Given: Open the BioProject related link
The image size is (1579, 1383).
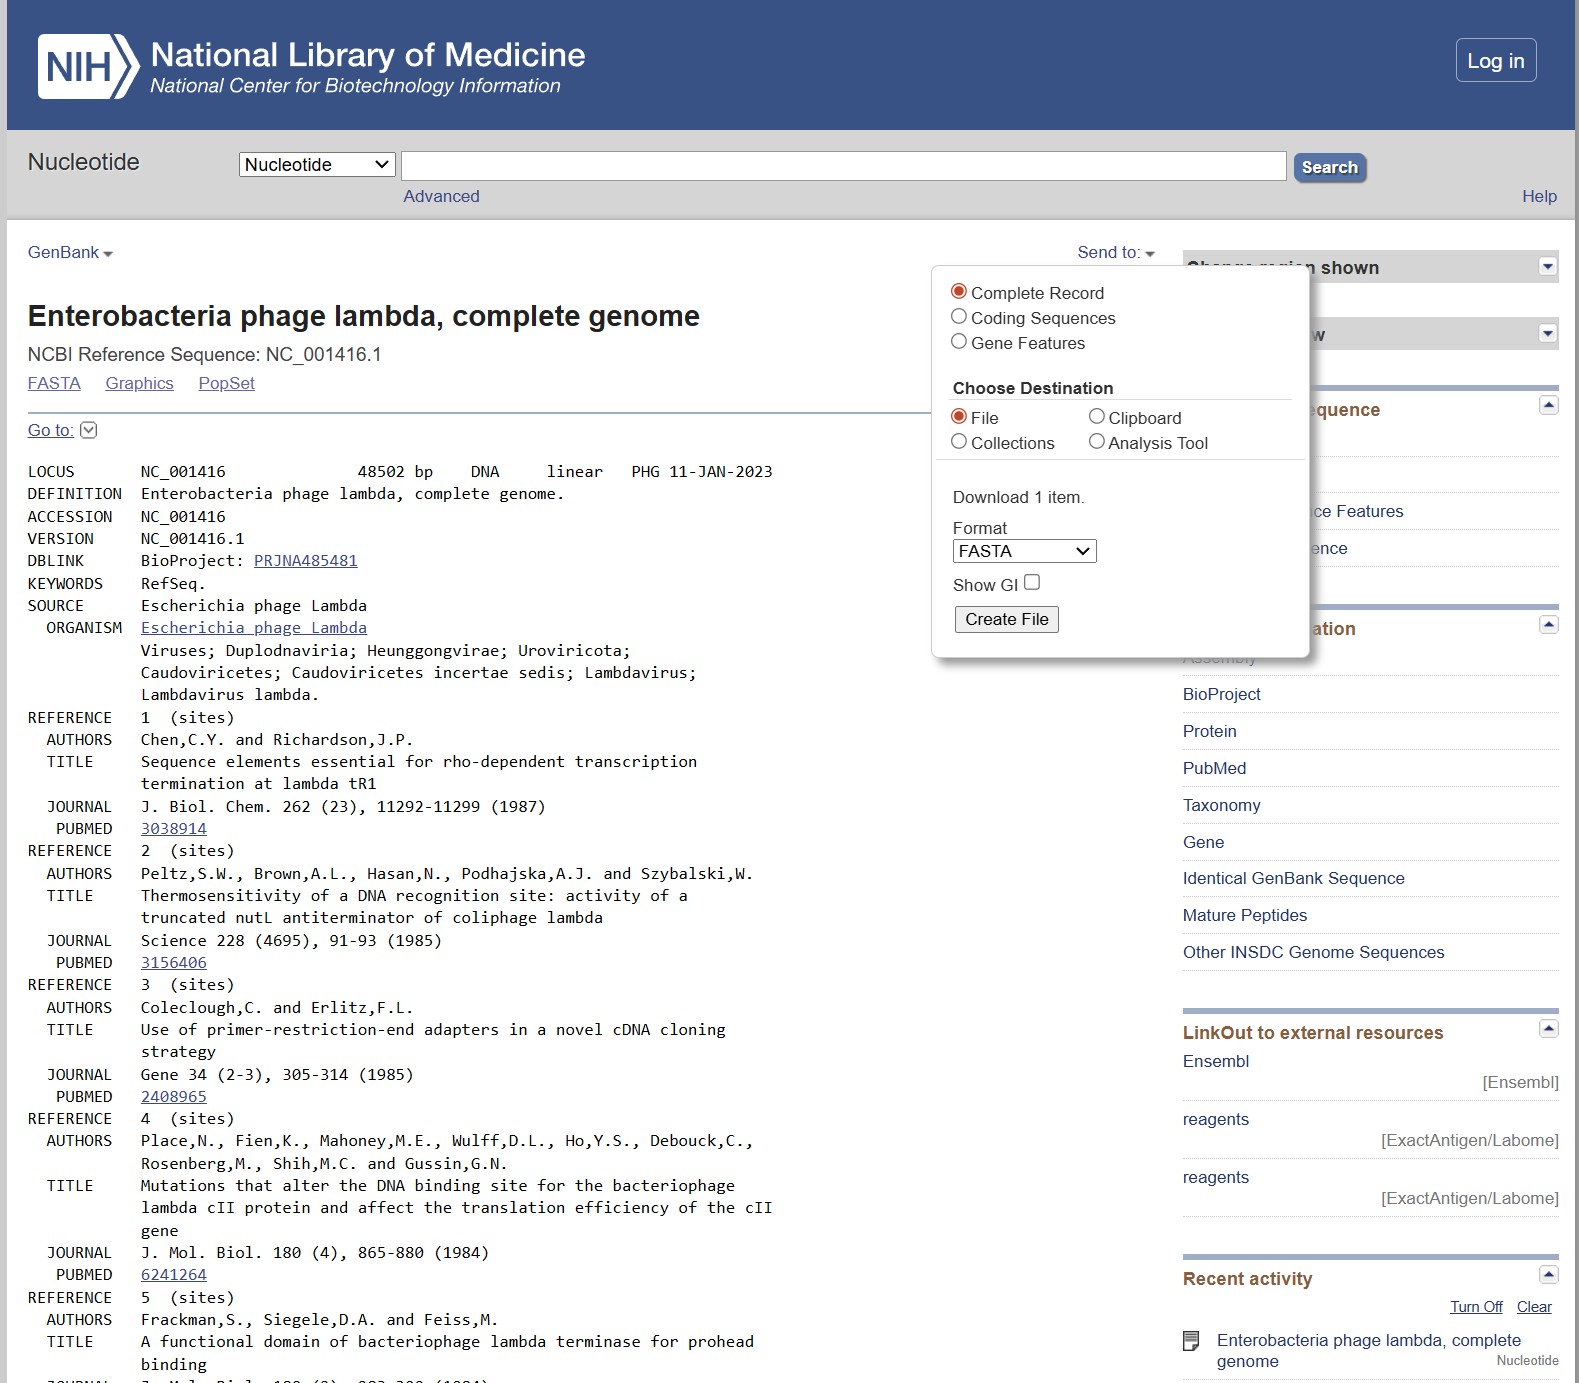Looking at the screenshot, I should tap(1221, 694).
